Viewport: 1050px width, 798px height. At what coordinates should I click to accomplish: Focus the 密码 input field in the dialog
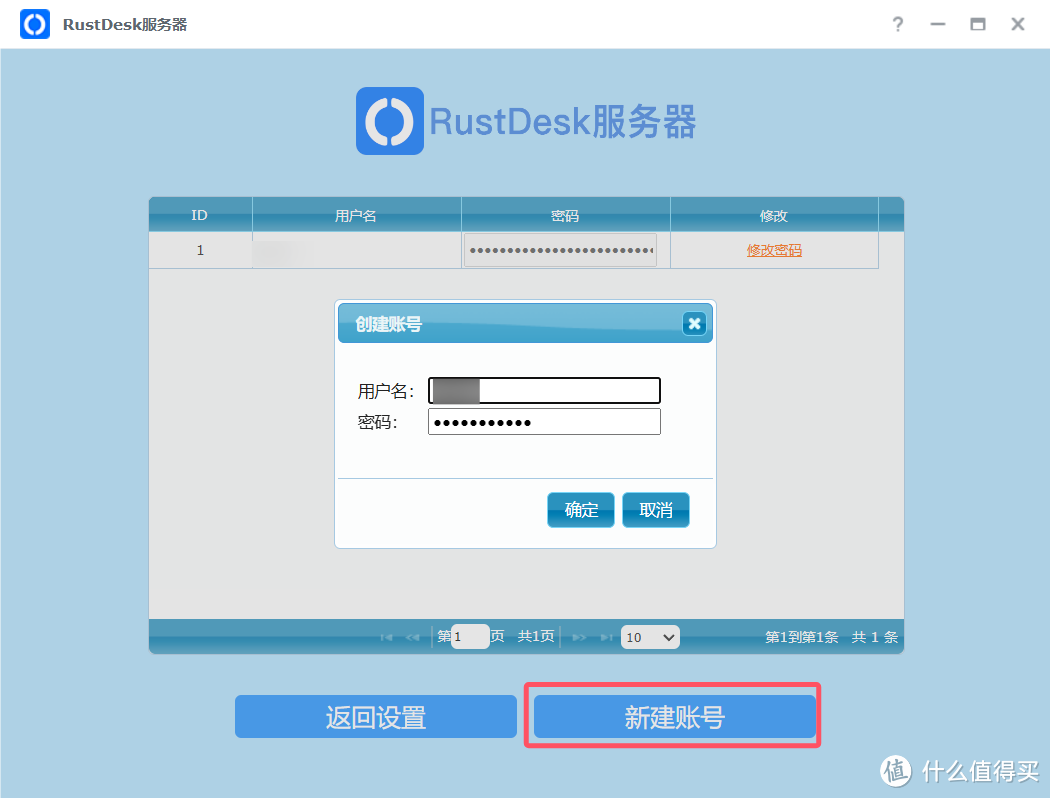544,421
